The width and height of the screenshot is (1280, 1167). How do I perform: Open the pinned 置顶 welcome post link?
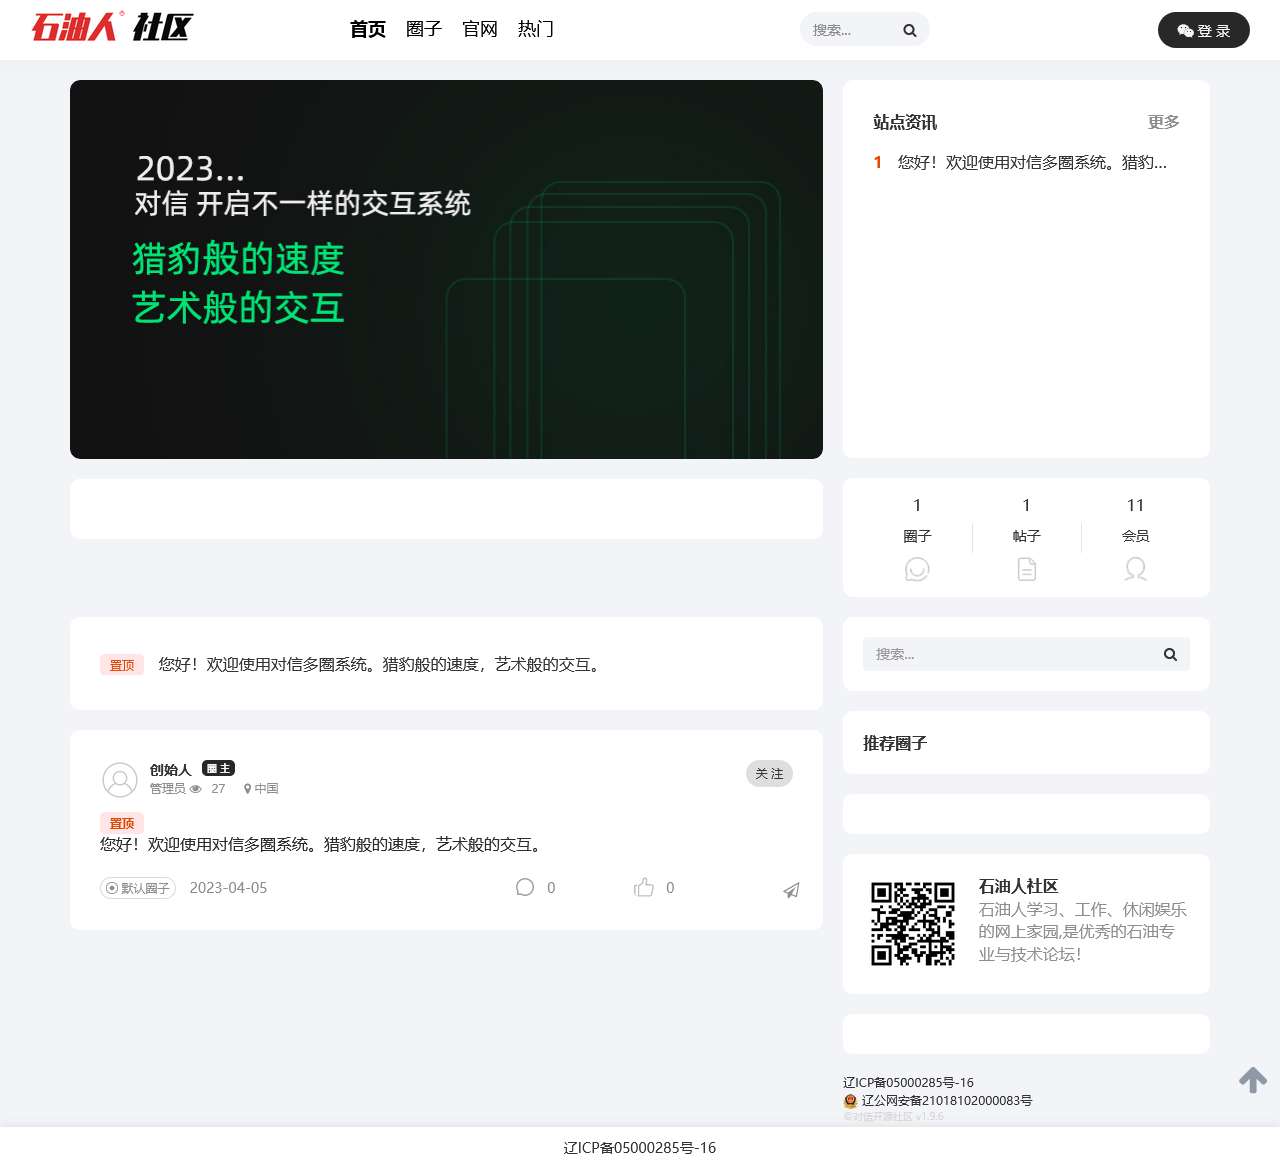(x=382, y=664)
